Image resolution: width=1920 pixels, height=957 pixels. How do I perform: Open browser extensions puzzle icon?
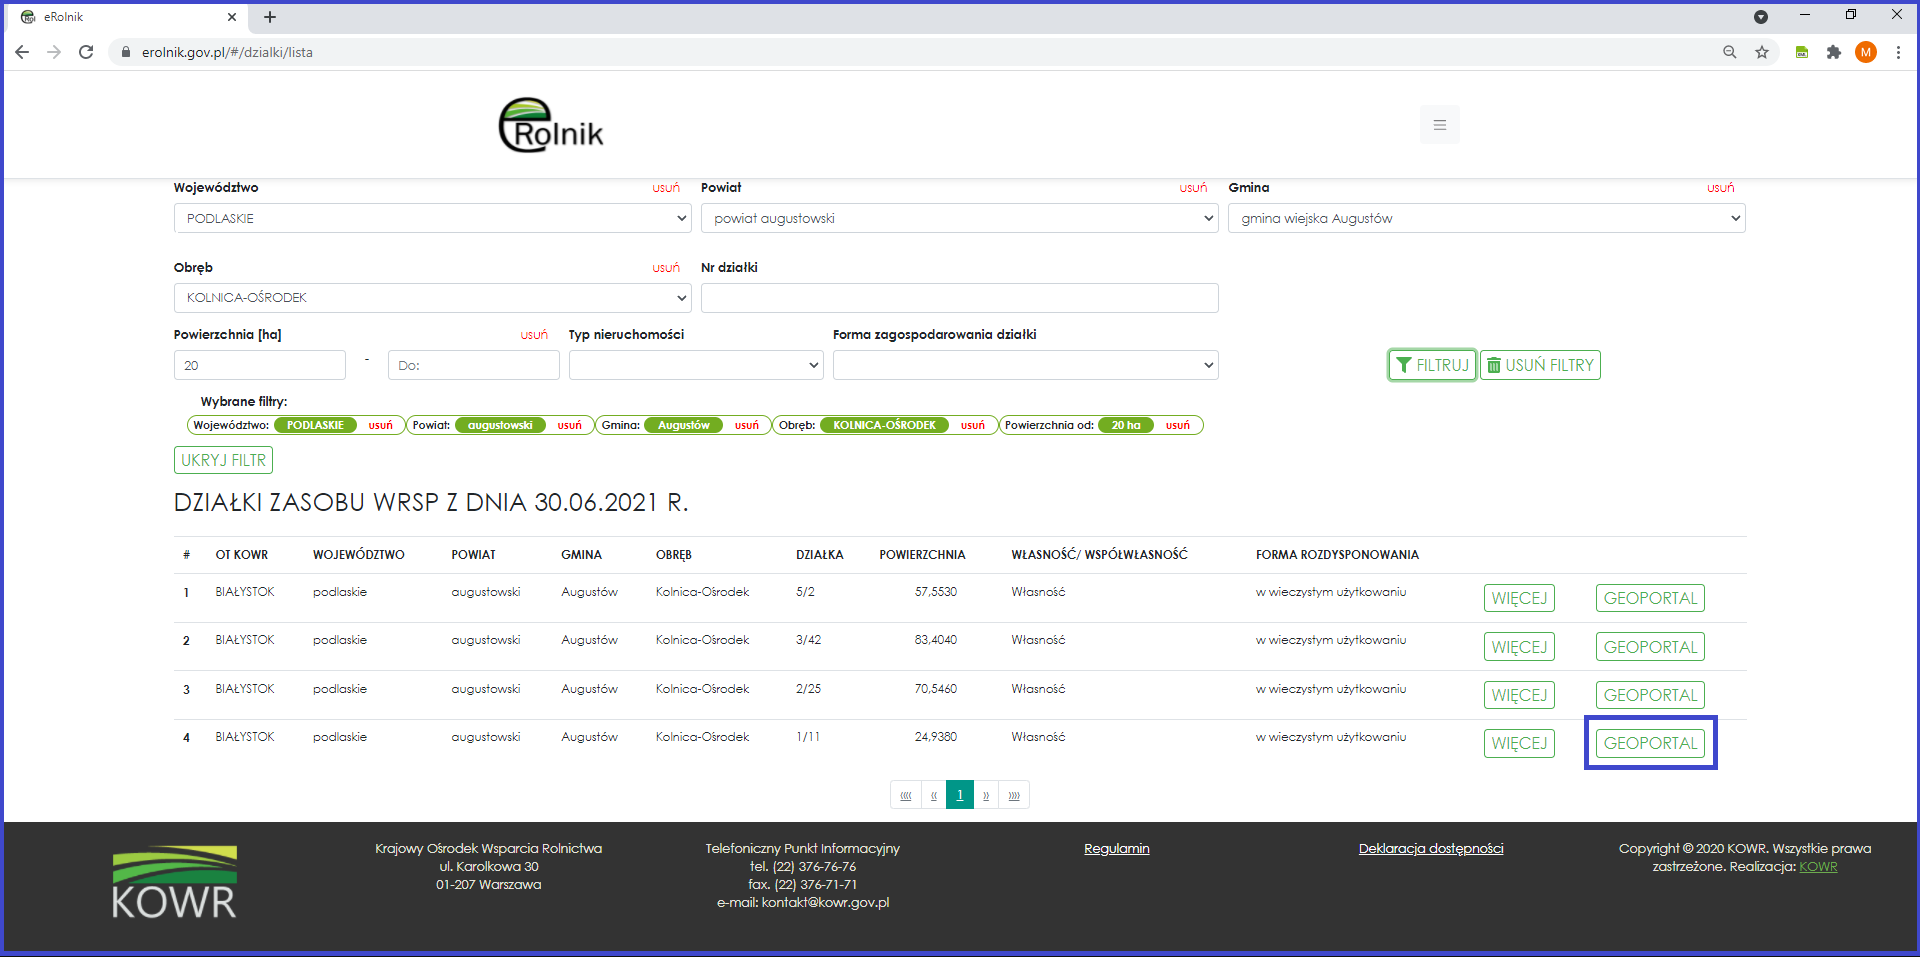(x=1833, y=52)
